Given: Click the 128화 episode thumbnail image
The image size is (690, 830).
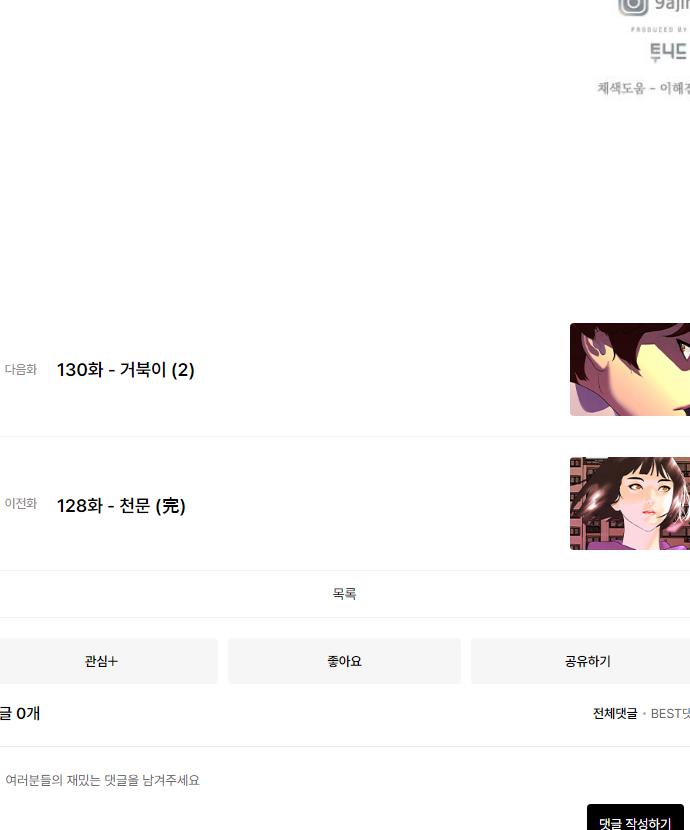Looking at the screenshot, I should [630, 503].
